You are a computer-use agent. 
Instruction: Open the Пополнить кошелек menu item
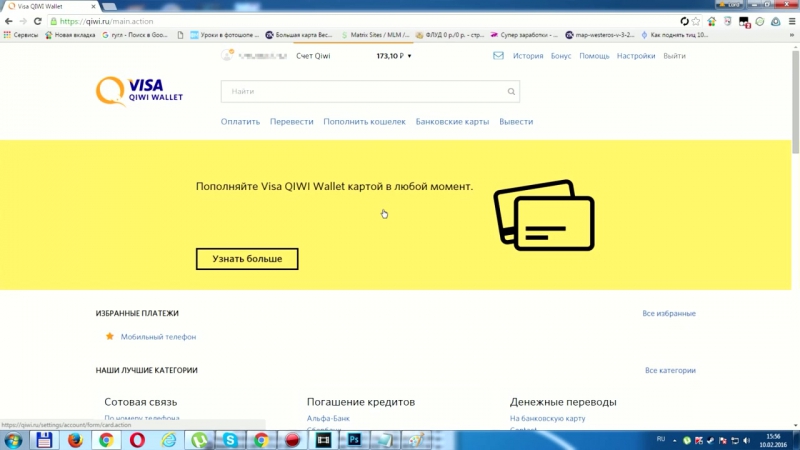pos(364,121)
